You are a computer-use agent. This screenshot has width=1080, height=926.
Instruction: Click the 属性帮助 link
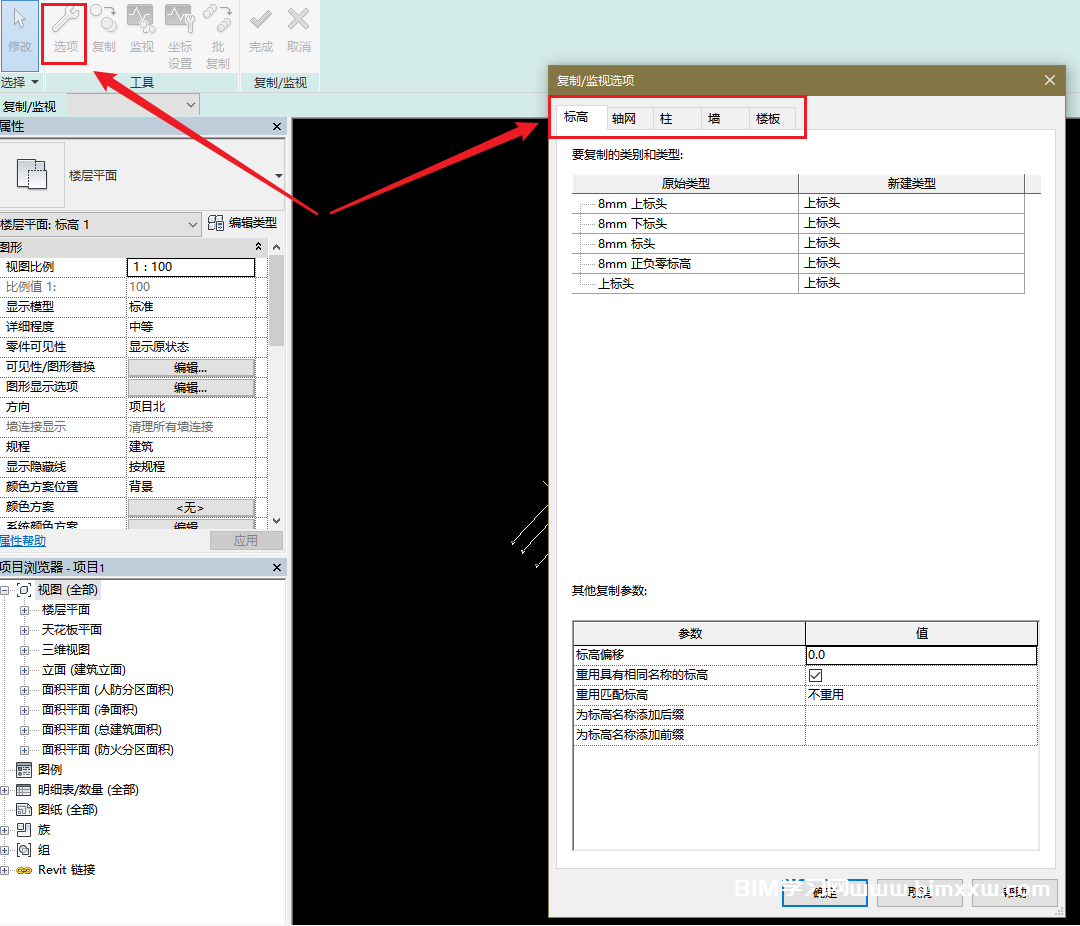coord(22,541)
